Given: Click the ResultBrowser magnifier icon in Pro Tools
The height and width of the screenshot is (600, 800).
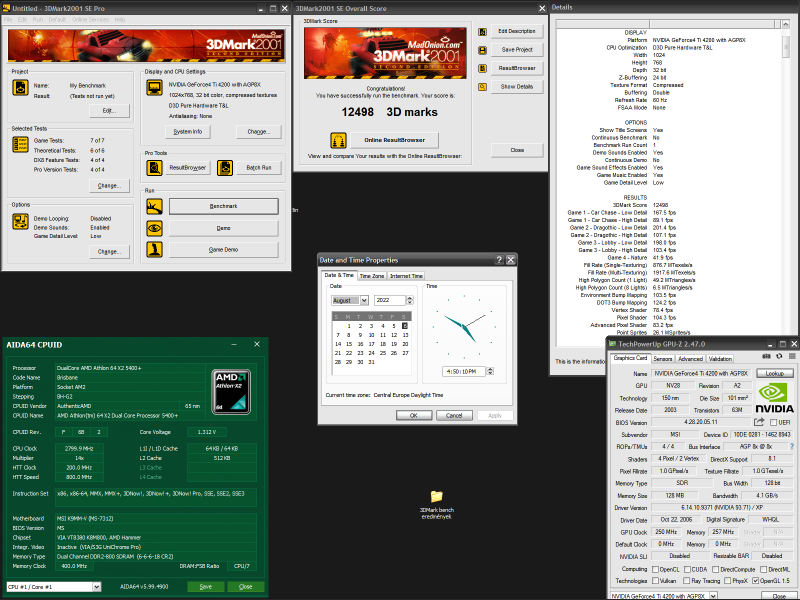Looking at the screenshot, I should click(155, 167).
